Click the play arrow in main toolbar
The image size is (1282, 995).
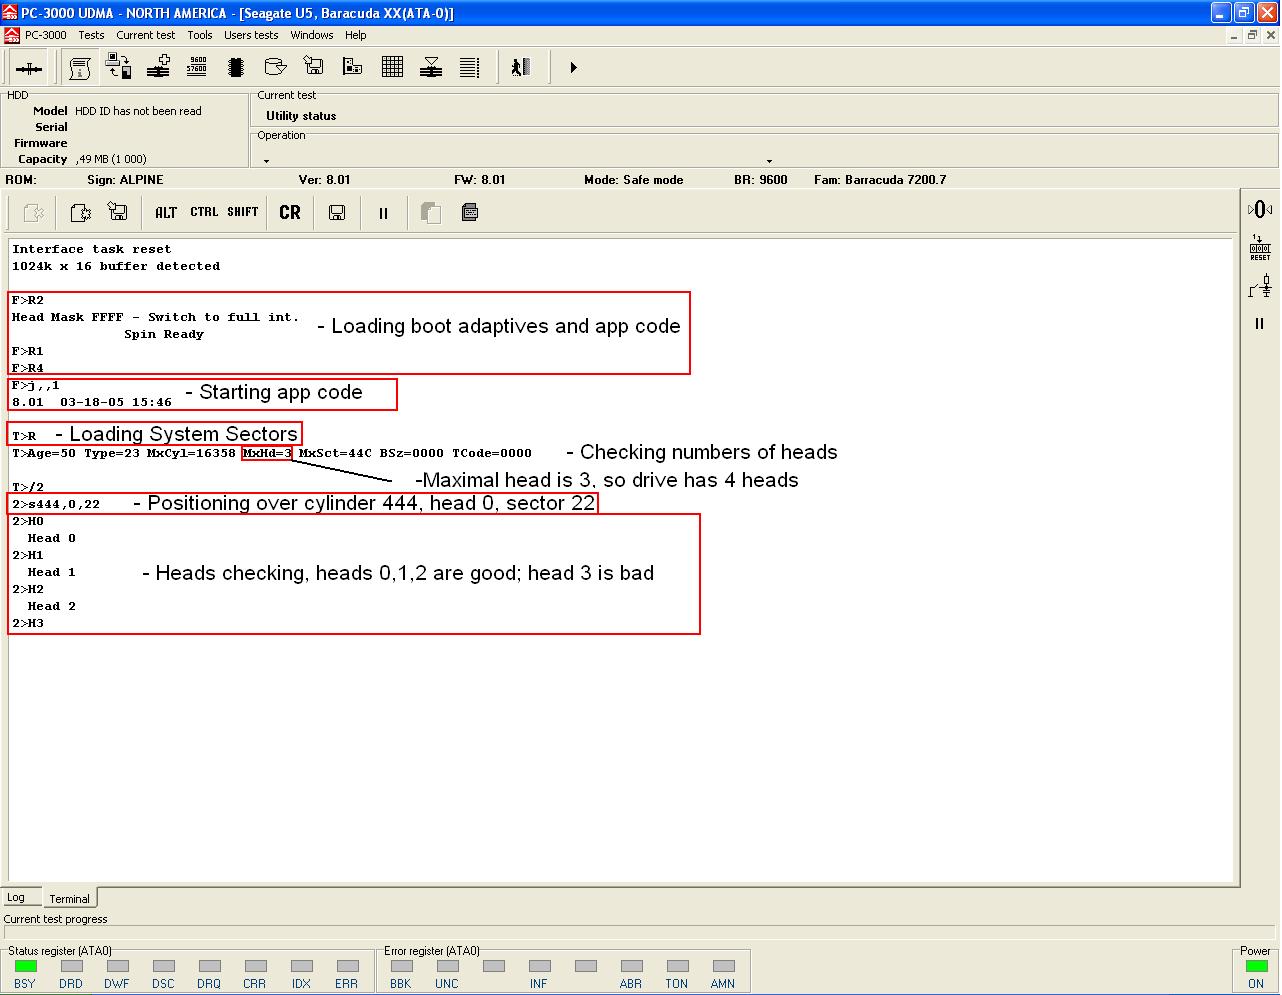click(573, 68)
